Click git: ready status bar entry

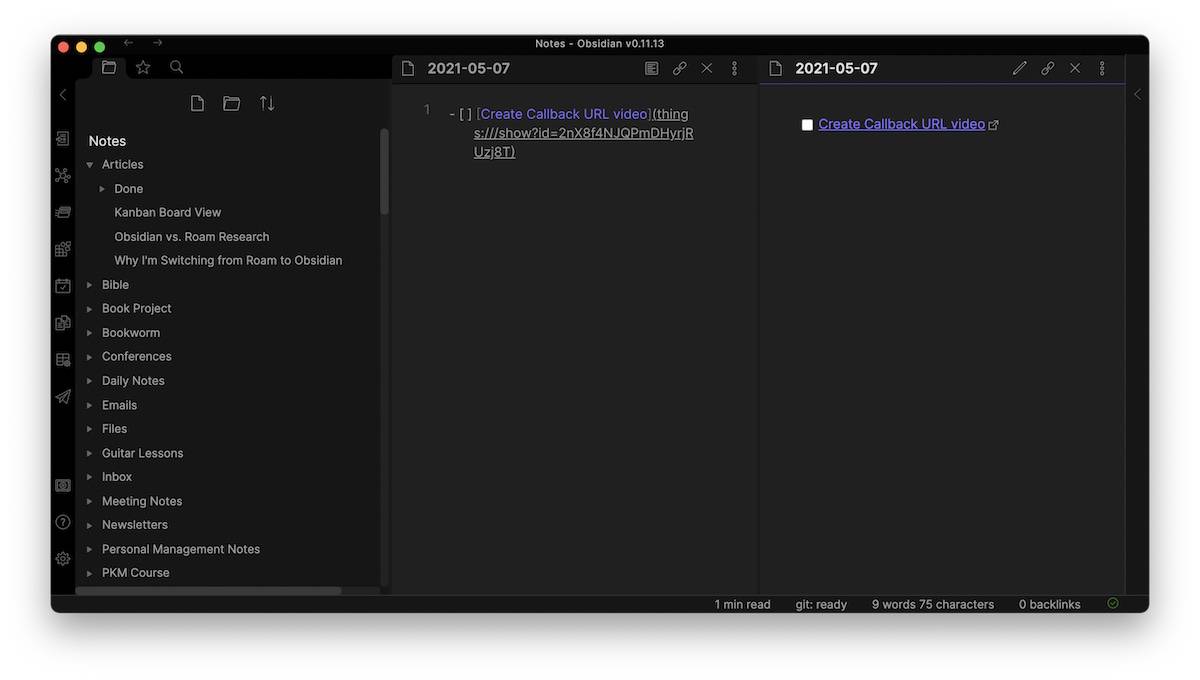(x=821, y=604)
